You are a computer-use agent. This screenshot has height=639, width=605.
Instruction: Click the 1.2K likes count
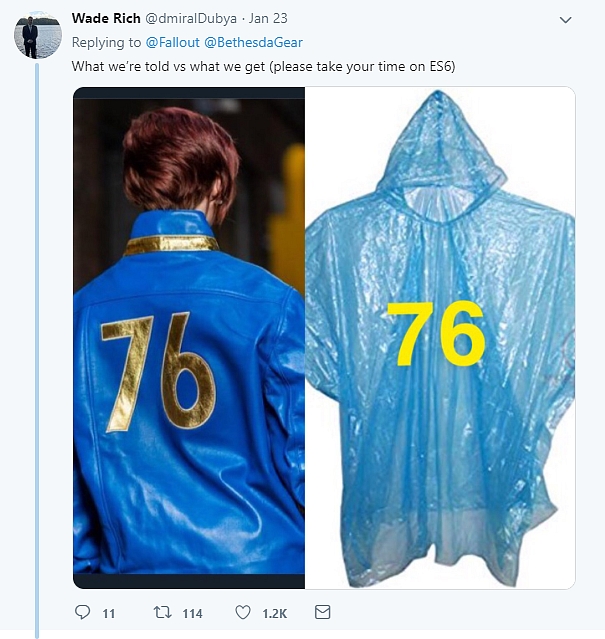click(x=275, y=613)
